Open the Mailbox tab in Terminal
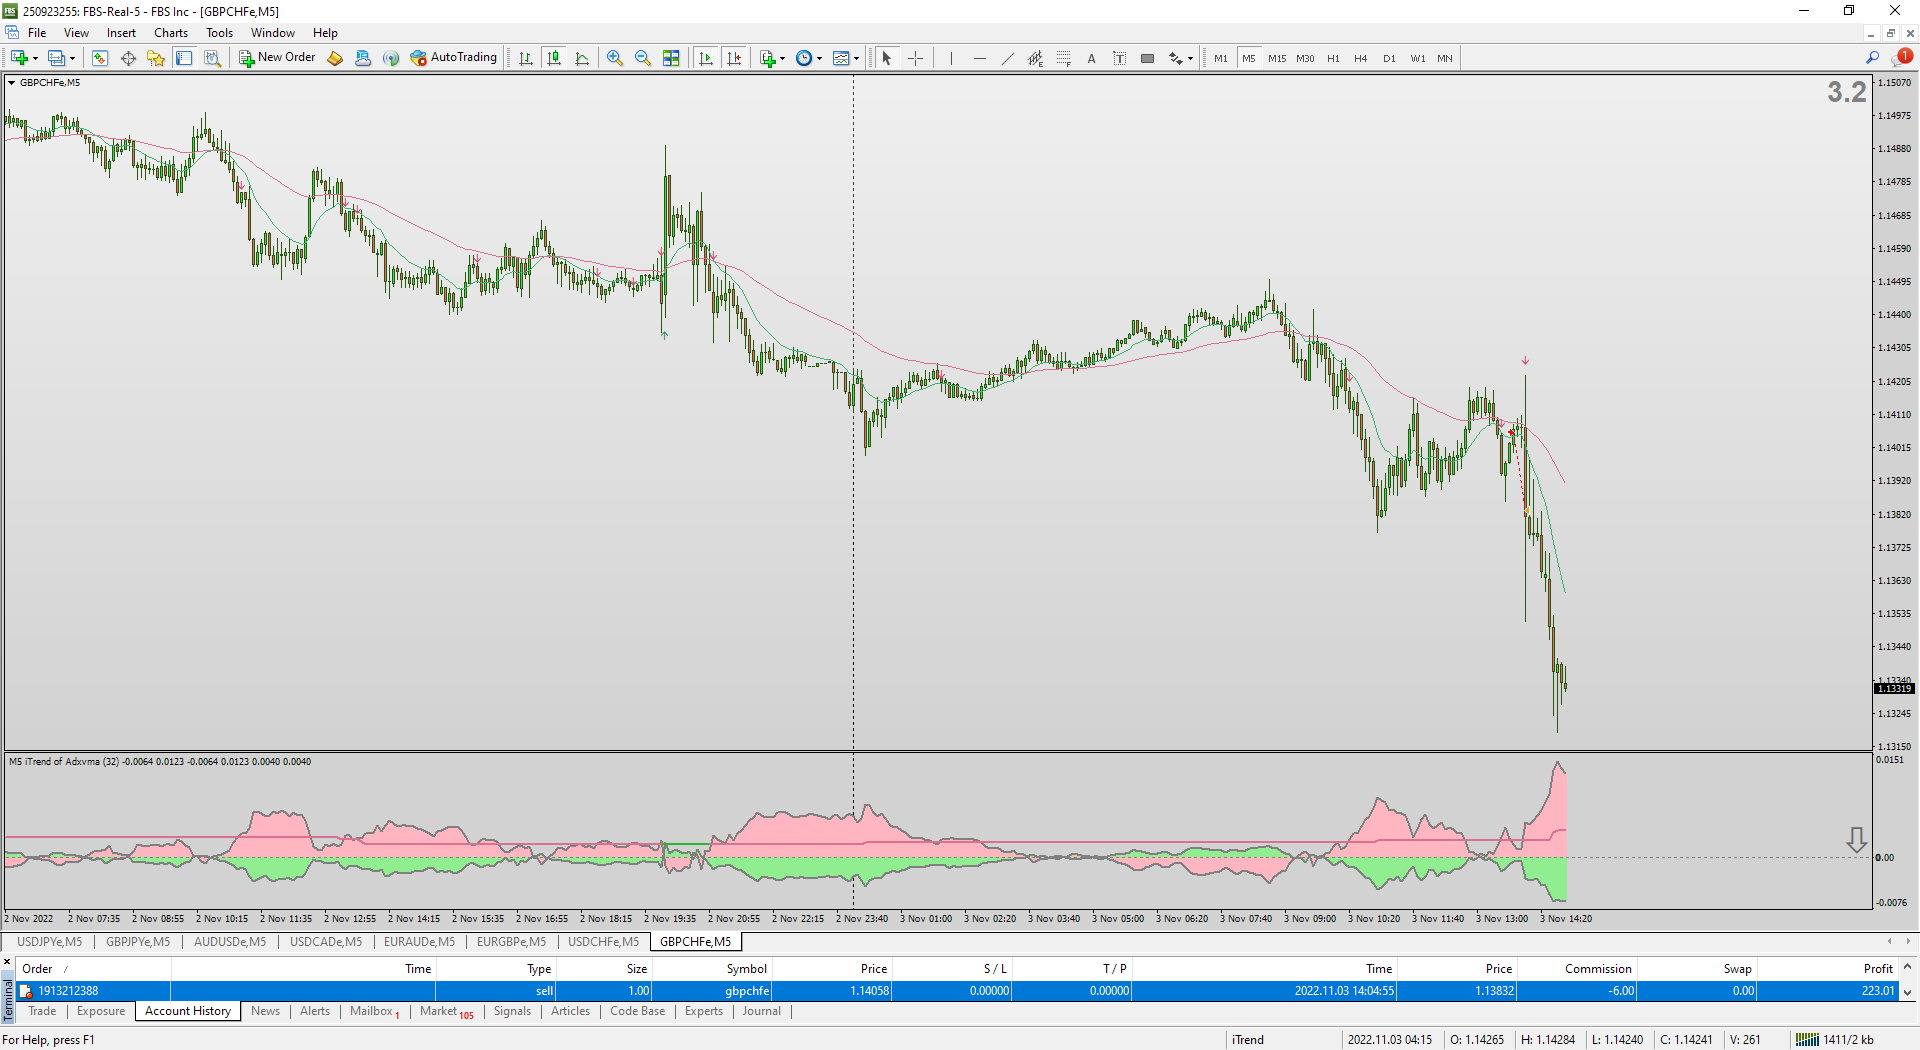The image size is (1920, 1050). point(375,1011)
